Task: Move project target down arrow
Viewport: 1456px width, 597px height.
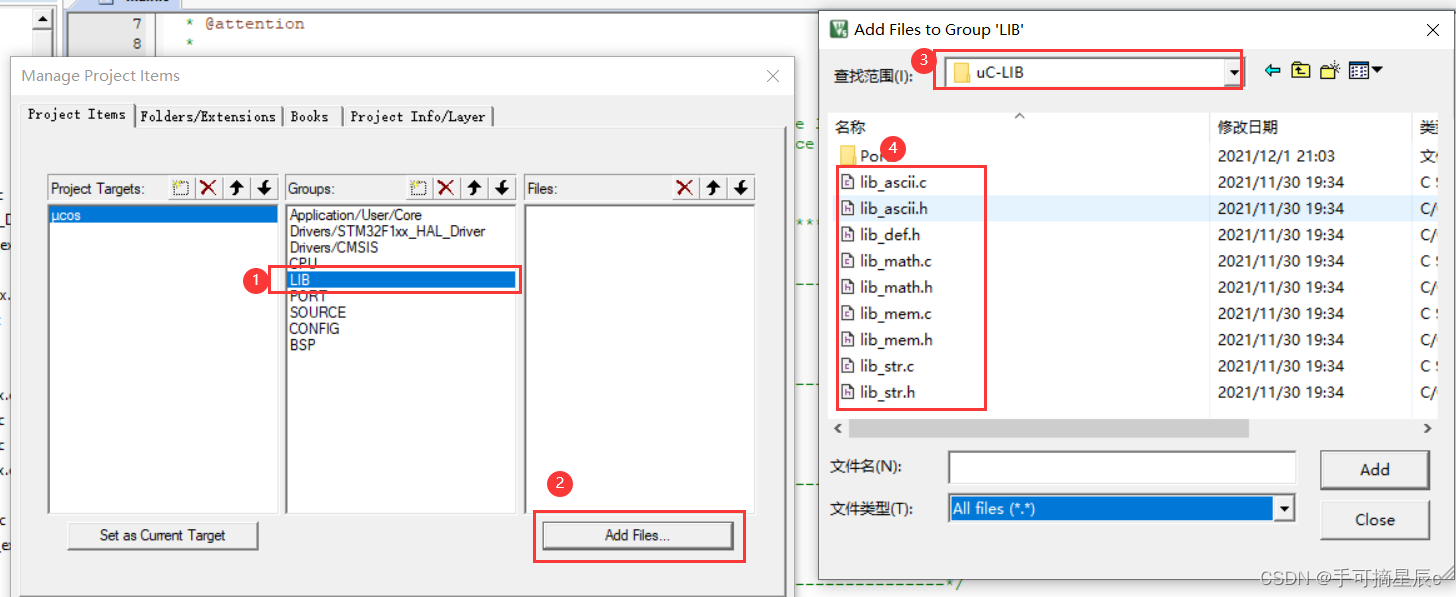Action: tap(264, 188)
